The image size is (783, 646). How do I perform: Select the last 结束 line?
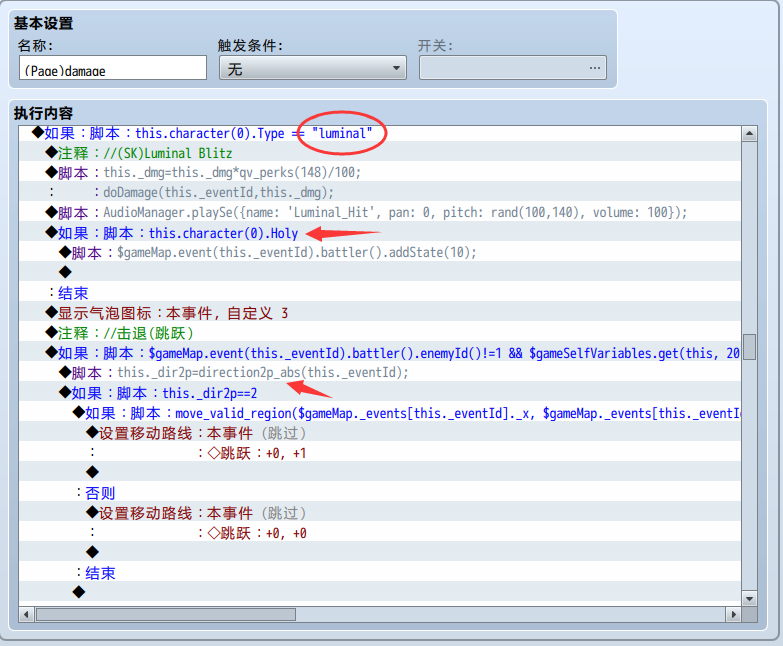click(380, 573)
